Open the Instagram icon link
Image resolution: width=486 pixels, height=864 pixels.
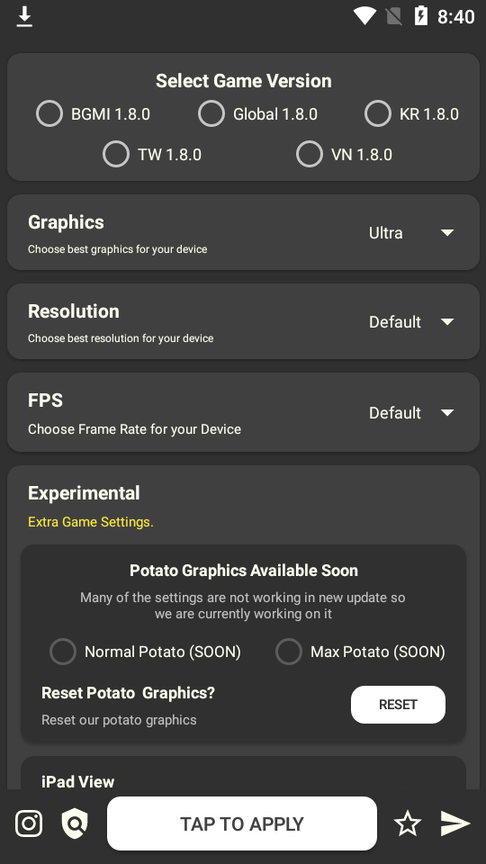point(29,824)
